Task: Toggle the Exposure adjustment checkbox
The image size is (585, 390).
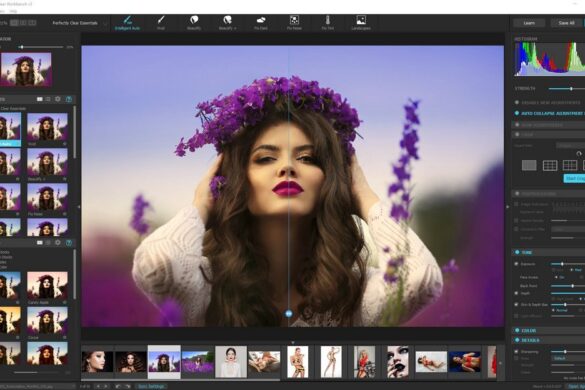Action: (516, 264)
